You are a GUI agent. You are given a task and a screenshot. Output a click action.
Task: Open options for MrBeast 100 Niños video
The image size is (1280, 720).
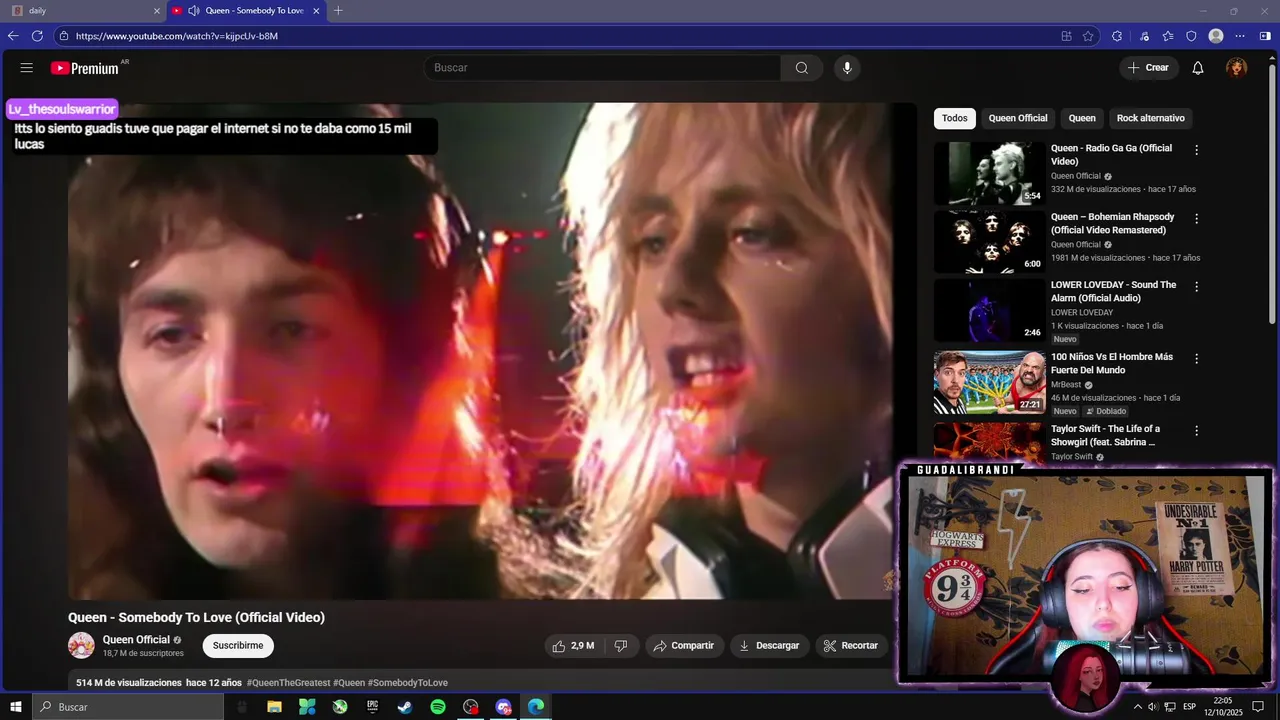1196,358
